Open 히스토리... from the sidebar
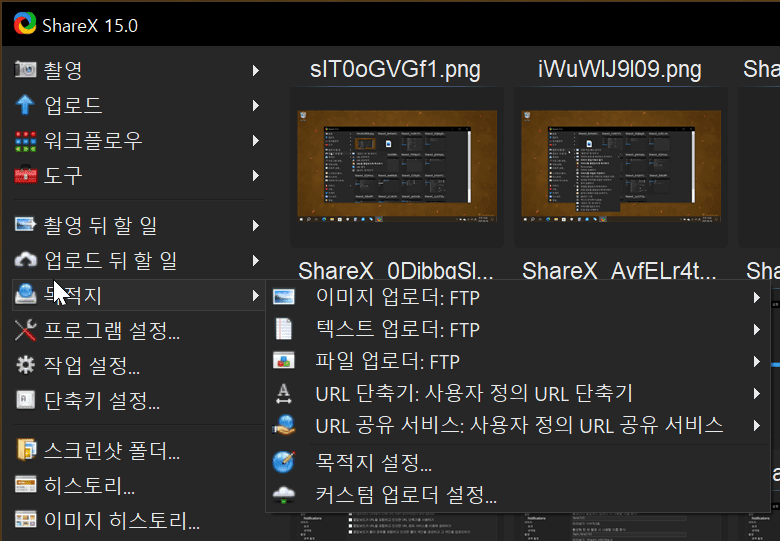 [138, 485]
